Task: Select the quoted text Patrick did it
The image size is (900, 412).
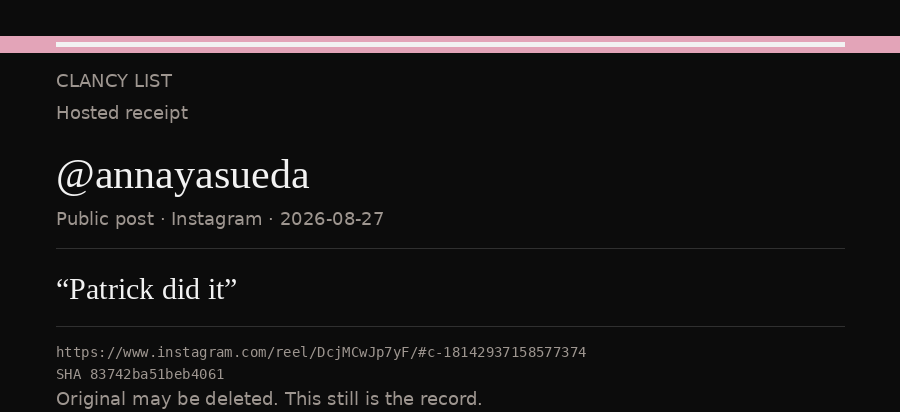Action: click(146, 289)
